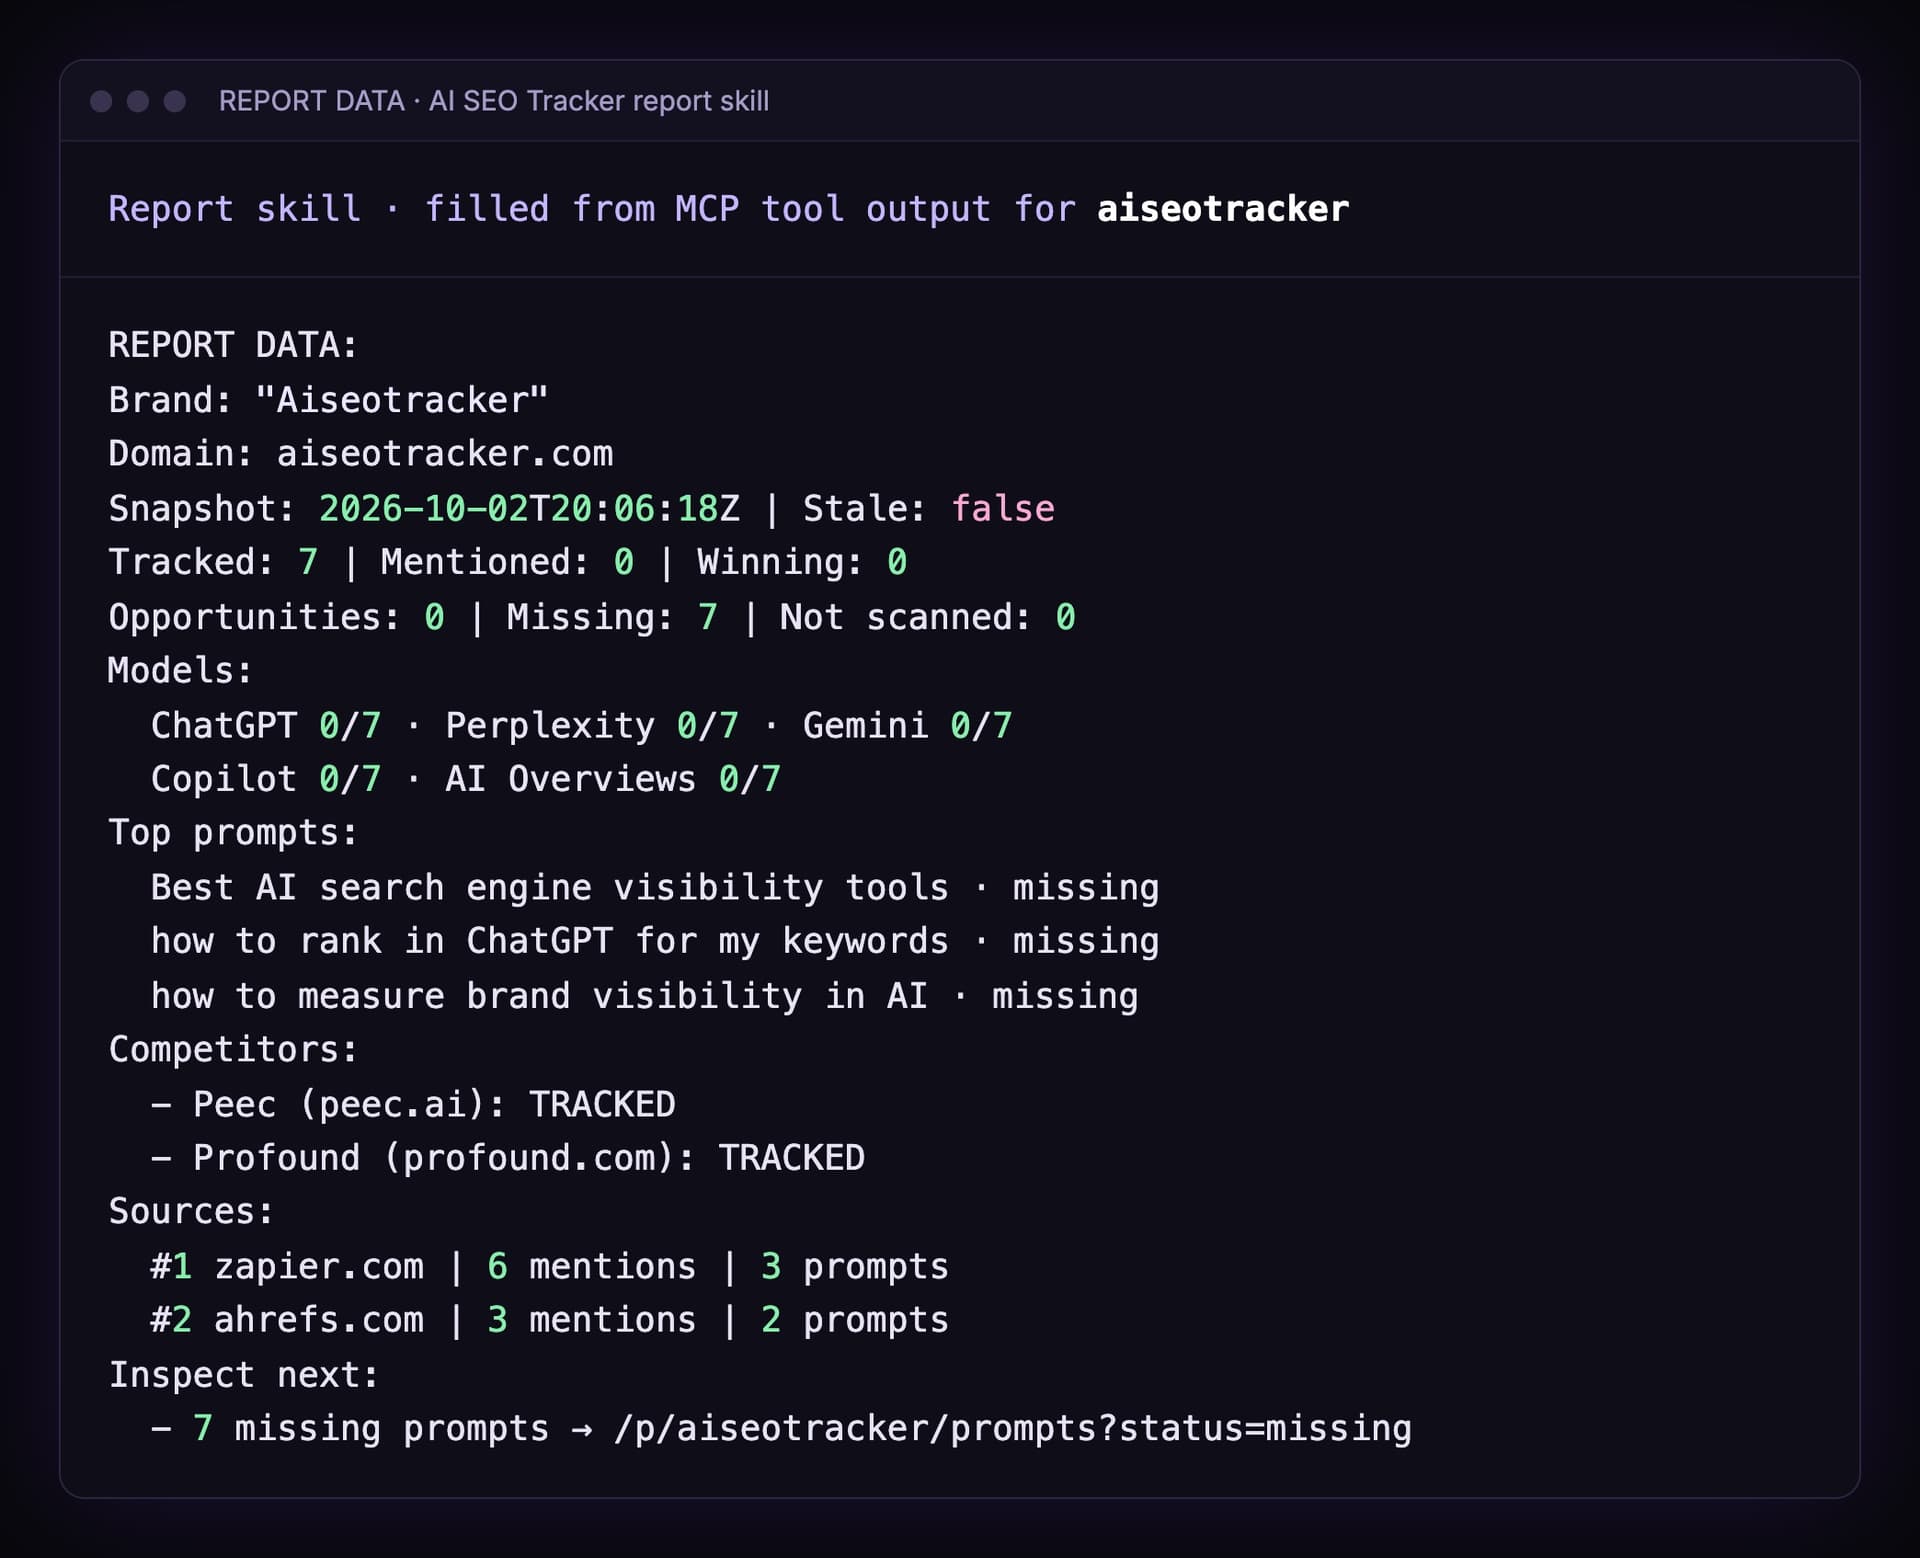1920x1558 pixels.
Task: Click the domain aiseotracker.com
Action: coord(445,454)
